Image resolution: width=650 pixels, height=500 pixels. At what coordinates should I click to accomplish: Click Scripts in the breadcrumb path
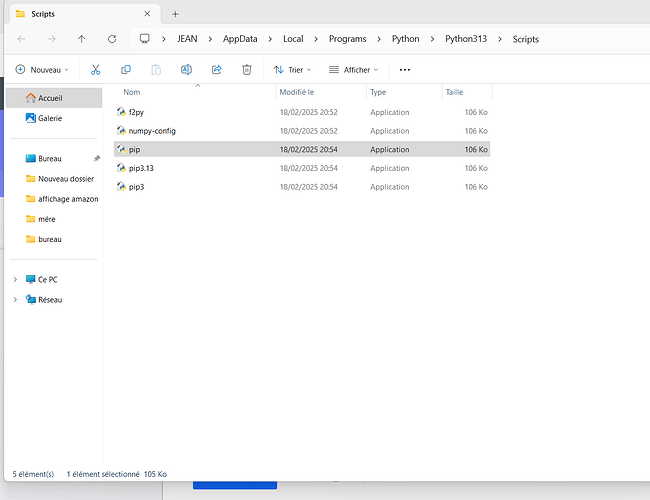tap(526, 39)
